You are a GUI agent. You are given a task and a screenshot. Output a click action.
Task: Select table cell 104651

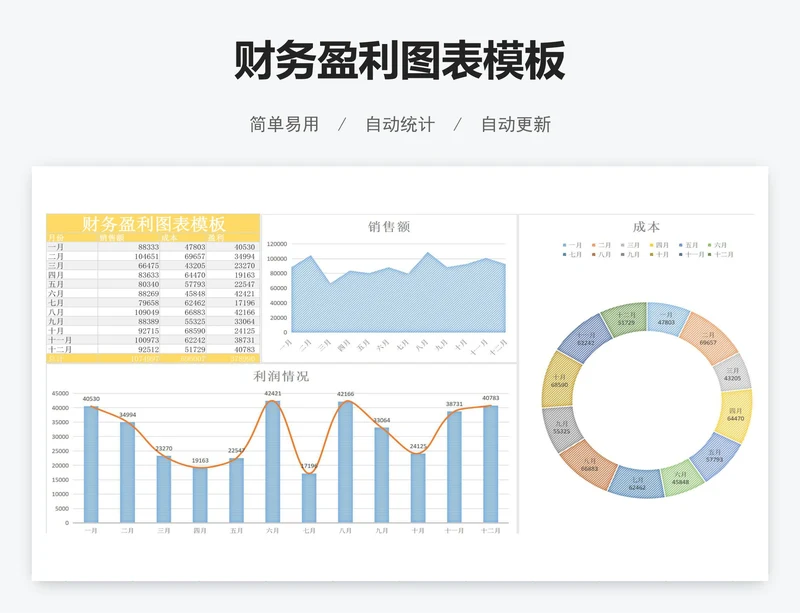coord(146,256)
